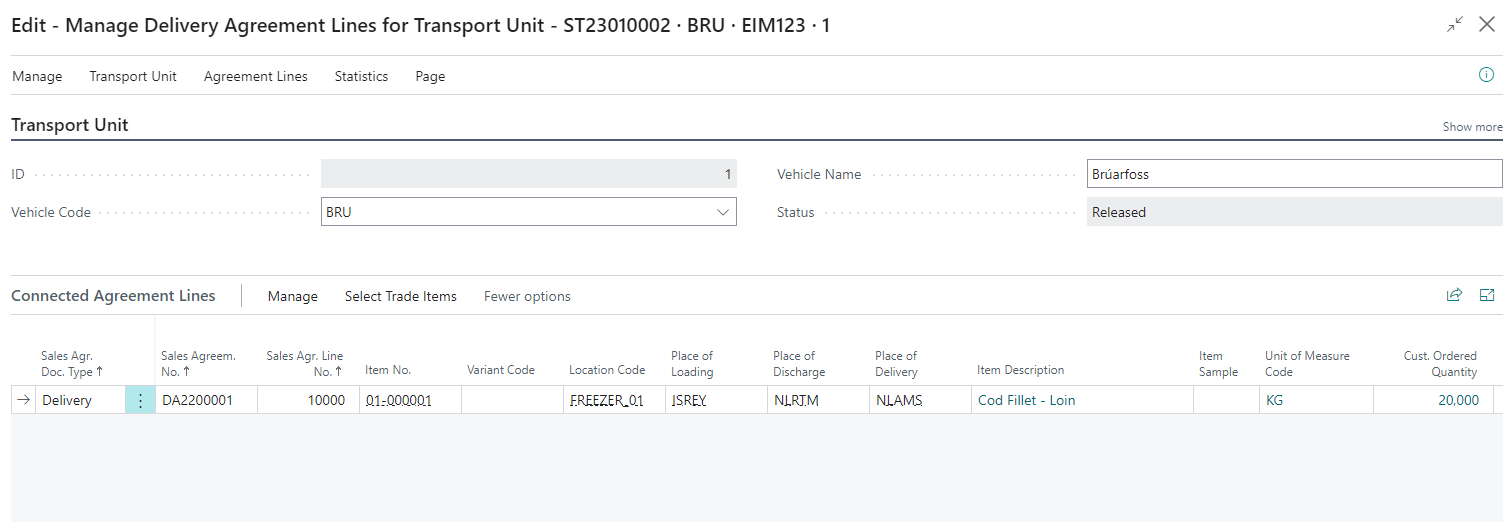Open the Manage menu in the top bar

37,76
